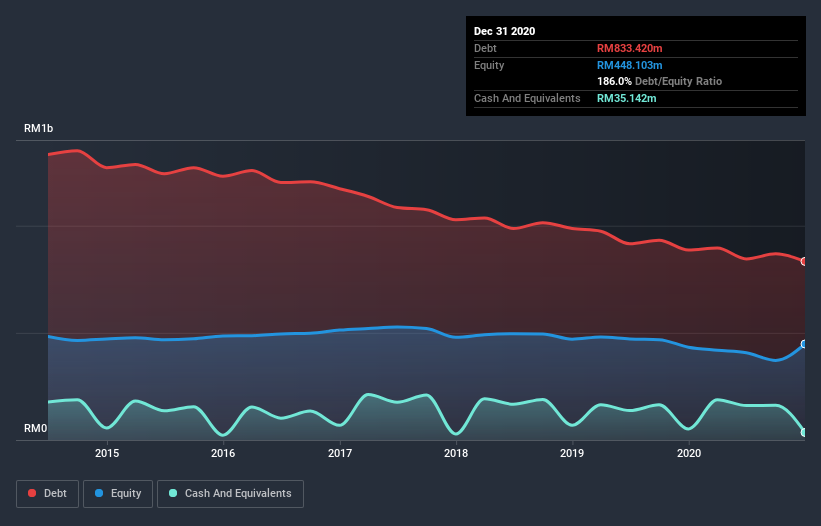Click the Dec 31 2020 tooltip date

tap(504, 31)
